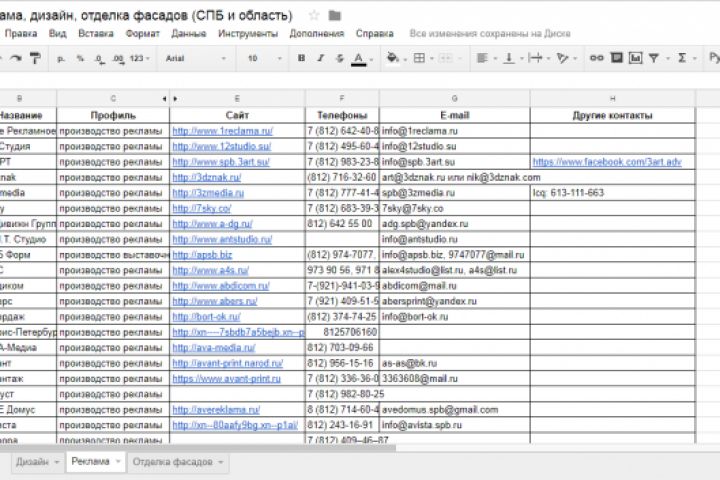
Task: Toggle italic formatting
Action: 321,58
